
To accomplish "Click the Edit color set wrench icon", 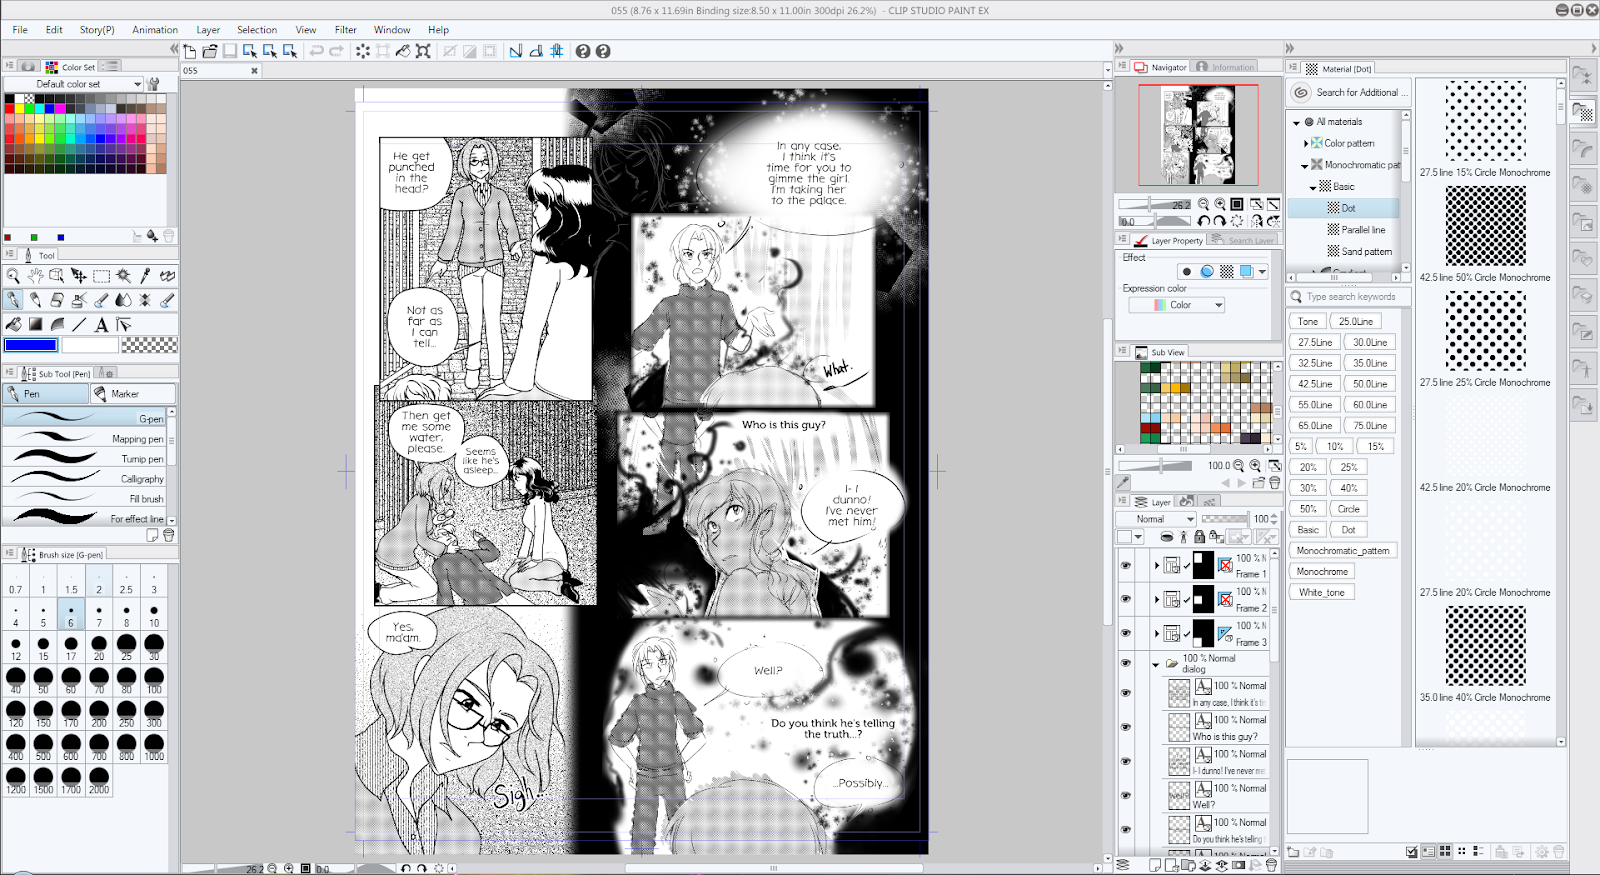I will (153, 84).
